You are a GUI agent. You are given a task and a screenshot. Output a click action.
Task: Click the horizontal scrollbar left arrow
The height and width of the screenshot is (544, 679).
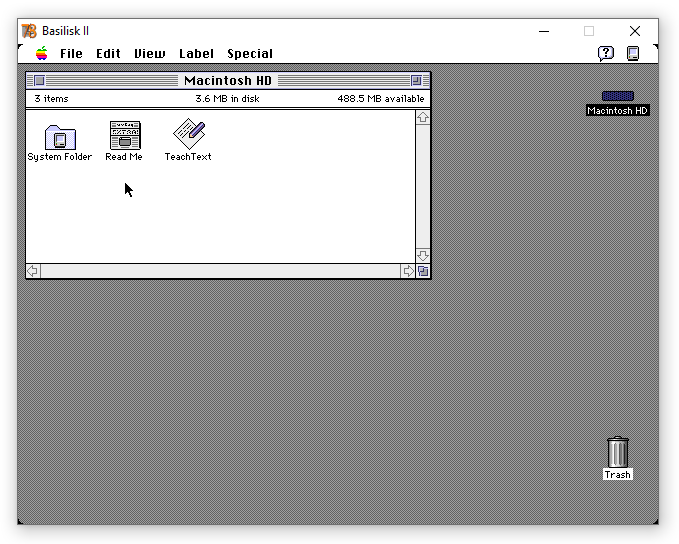(x=33, y=271)
